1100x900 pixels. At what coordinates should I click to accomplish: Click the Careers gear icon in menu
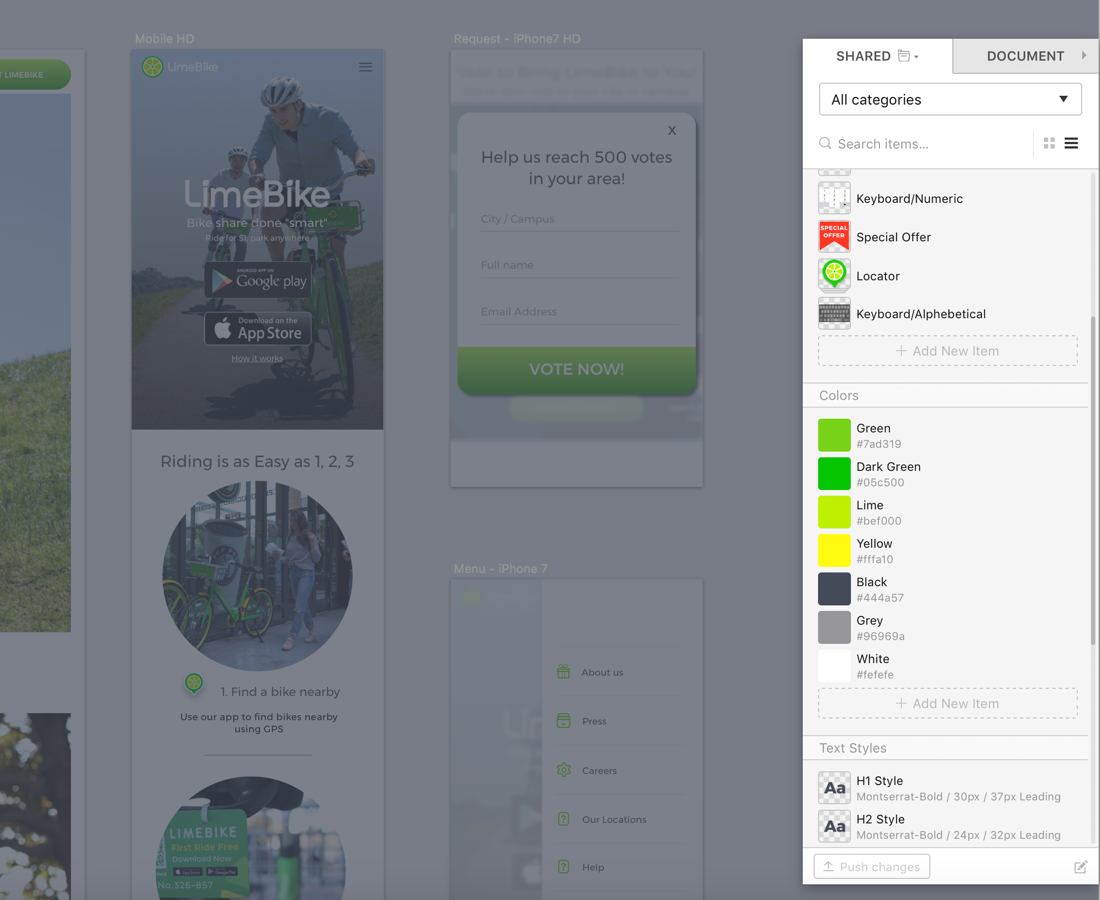pyautogui.click(x=563, y=770)
